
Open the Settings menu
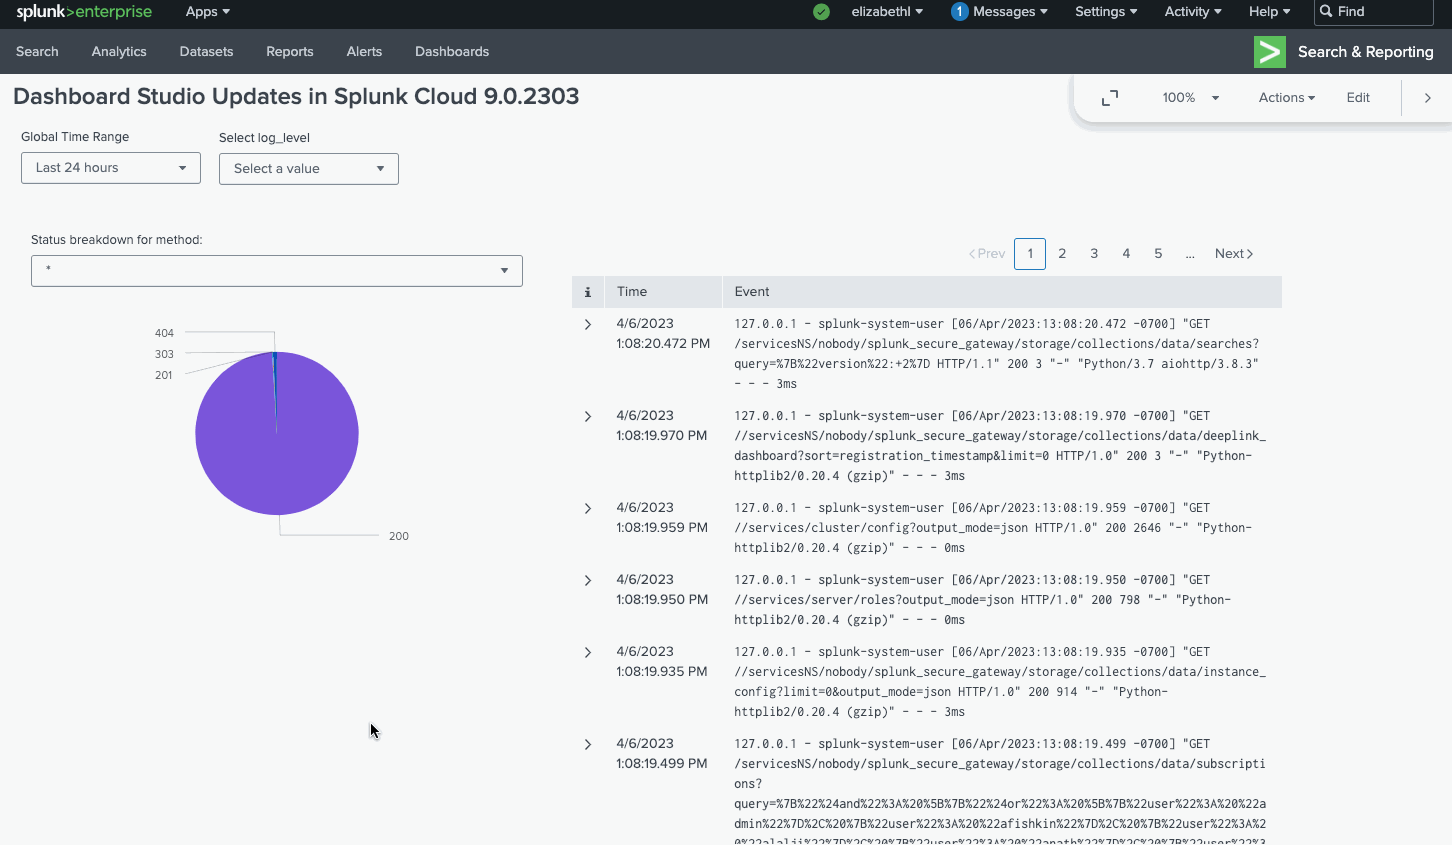click(1105, 12)
